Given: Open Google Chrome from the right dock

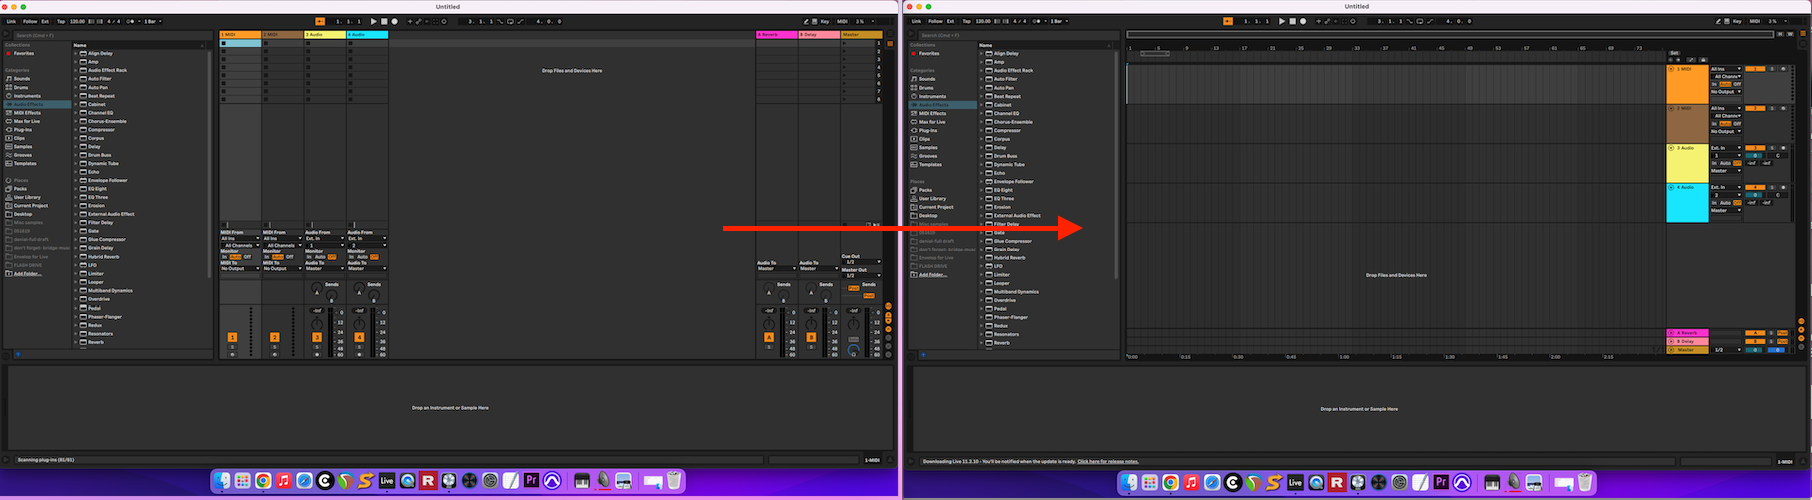Looking at the screenshot, I should point(1170,483).
